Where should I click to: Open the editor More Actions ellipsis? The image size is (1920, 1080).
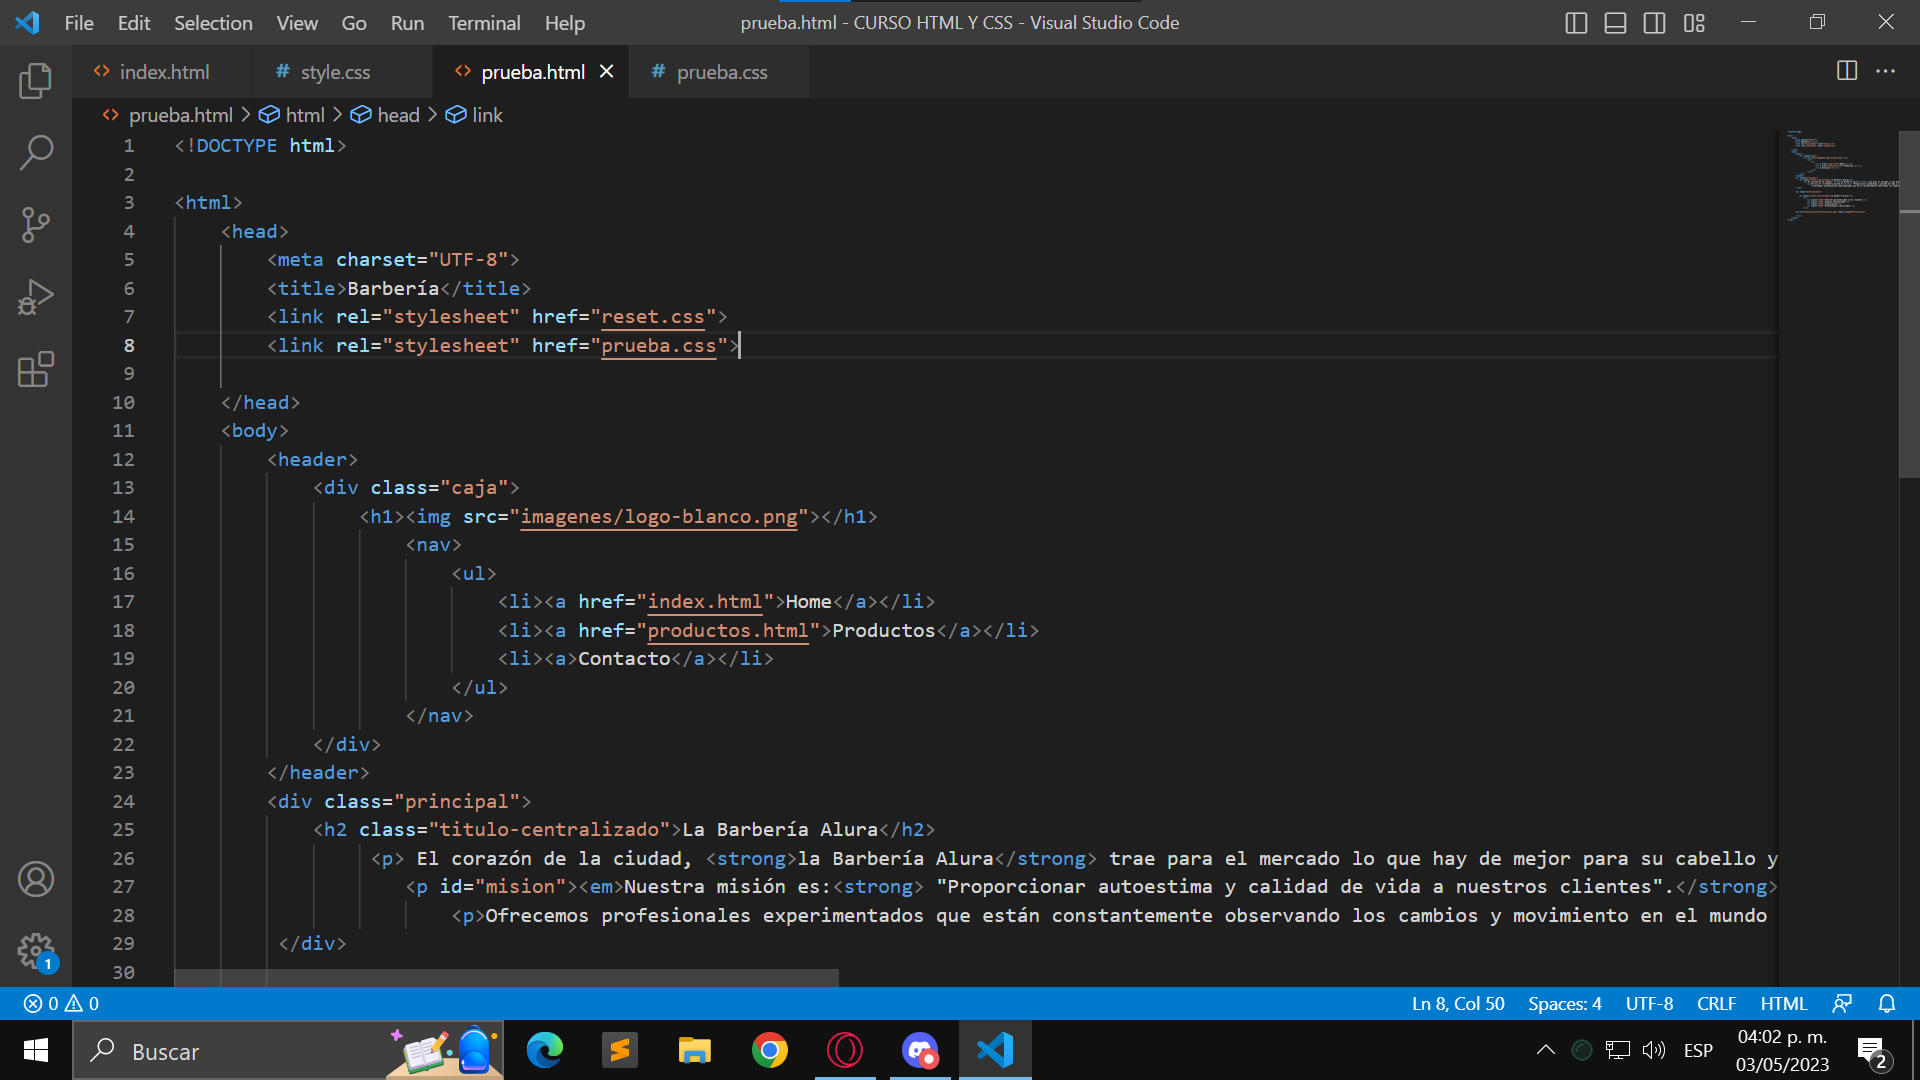pos(1885,71)
